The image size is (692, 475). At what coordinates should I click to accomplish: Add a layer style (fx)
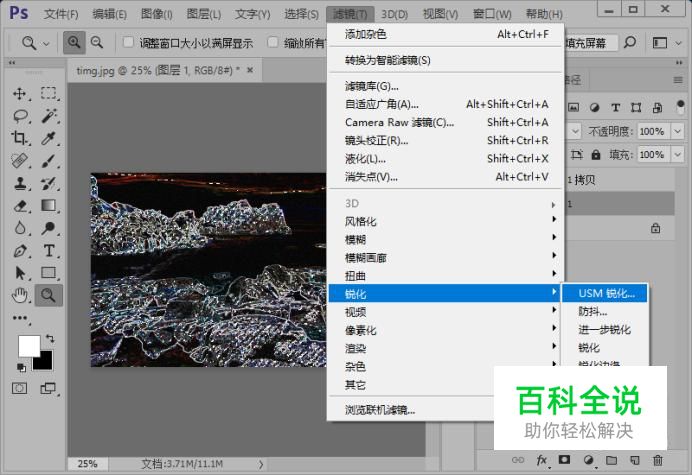coord(542,460)
